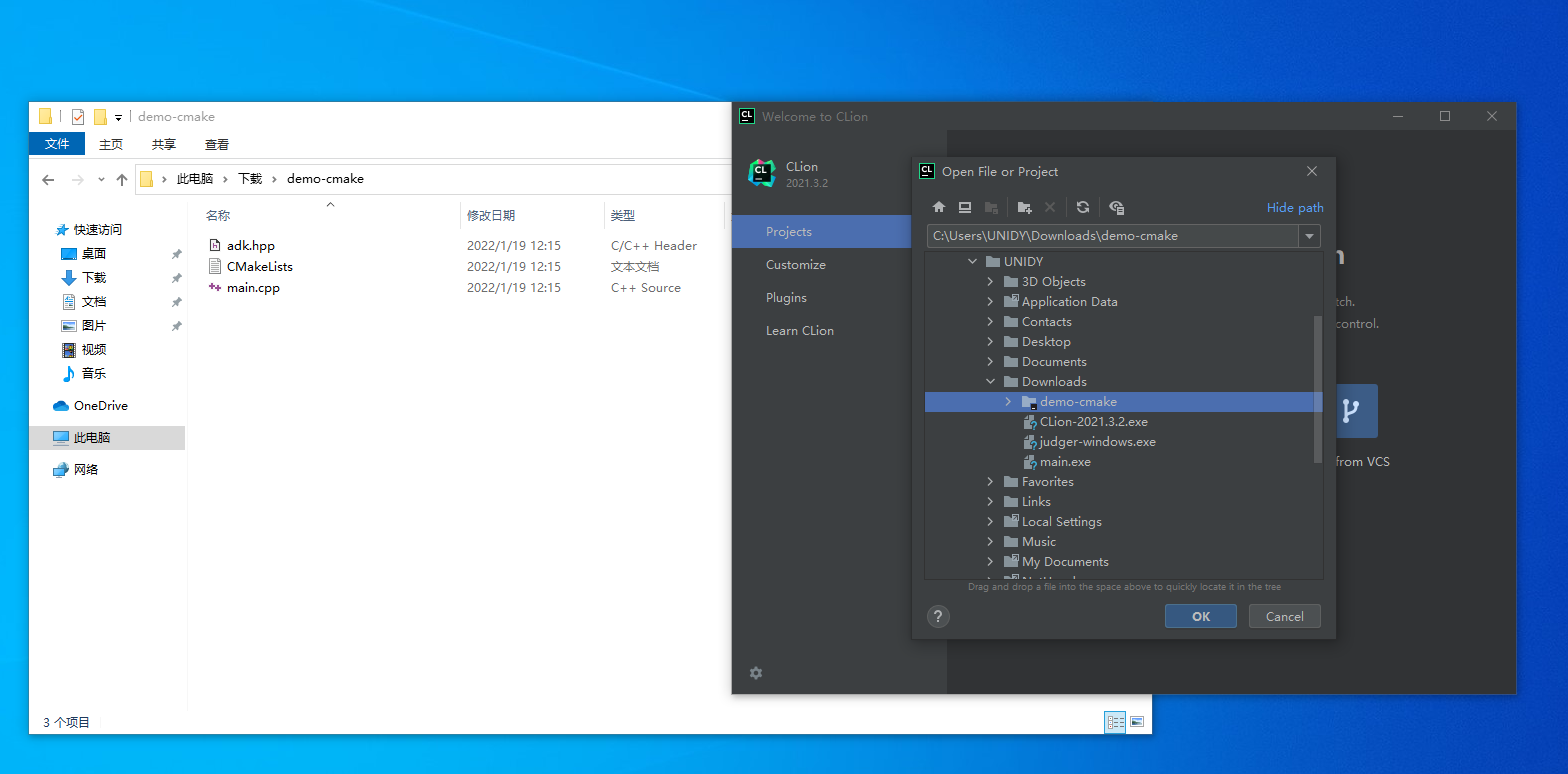Click the CLion logo in welcome sidebar
1568x774 pixels.
(x=762, y=173)
